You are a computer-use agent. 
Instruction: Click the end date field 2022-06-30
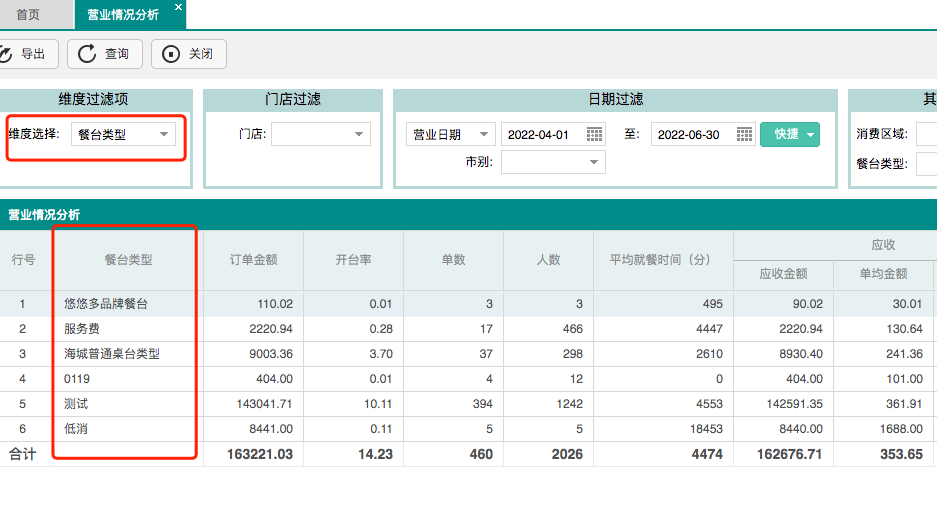click(x=690, y=134)
